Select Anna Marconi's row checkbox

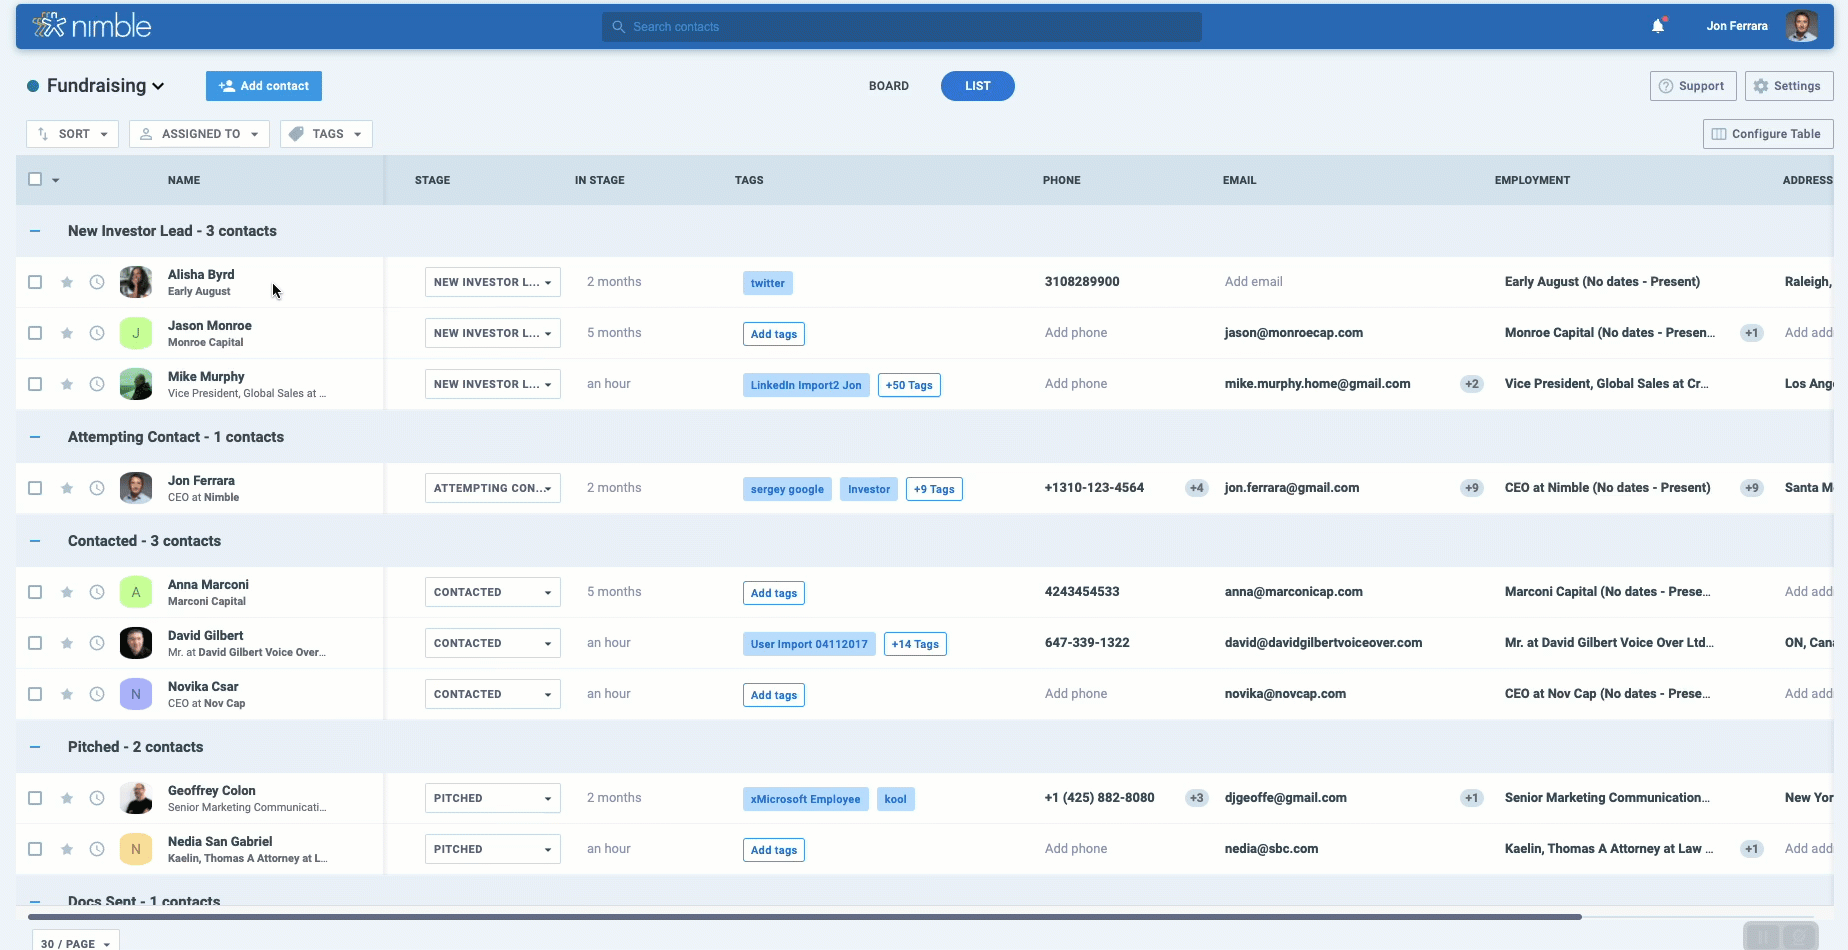tap(35, 592)
